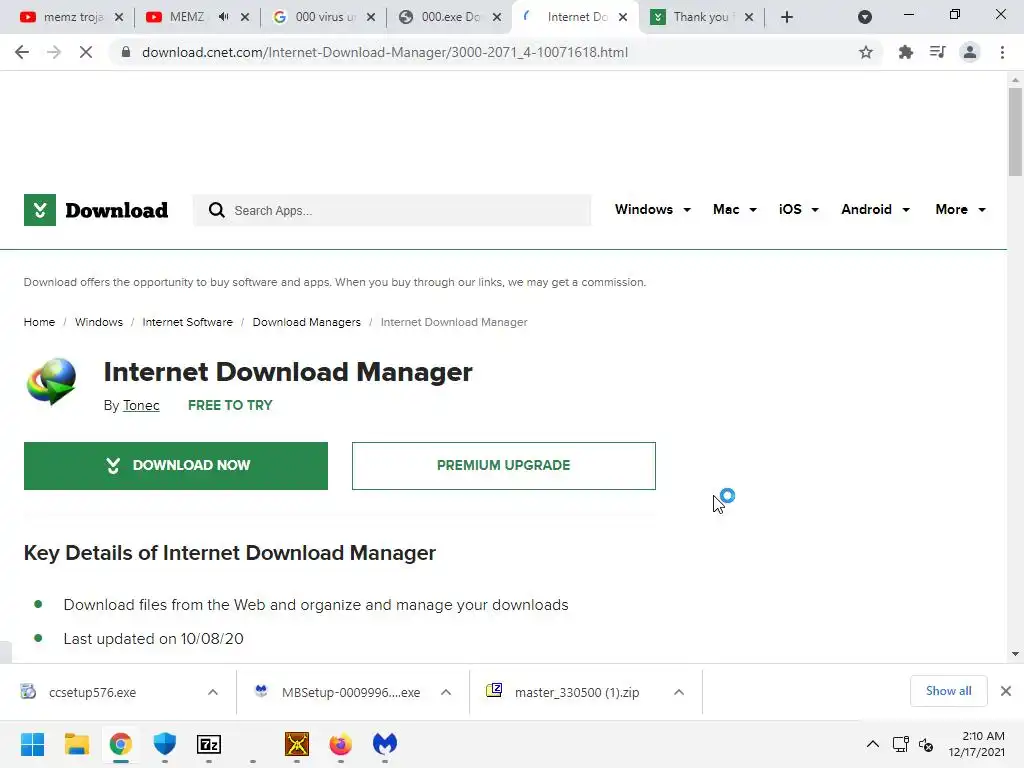Expand the Windows dropdown menu

point(652,210)
